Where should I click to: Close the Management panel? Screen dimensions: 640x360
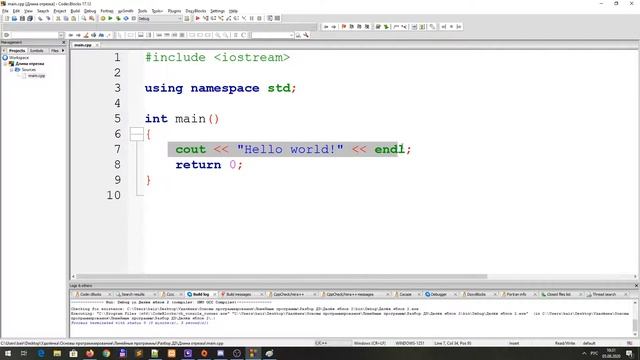tap(63, 42)
